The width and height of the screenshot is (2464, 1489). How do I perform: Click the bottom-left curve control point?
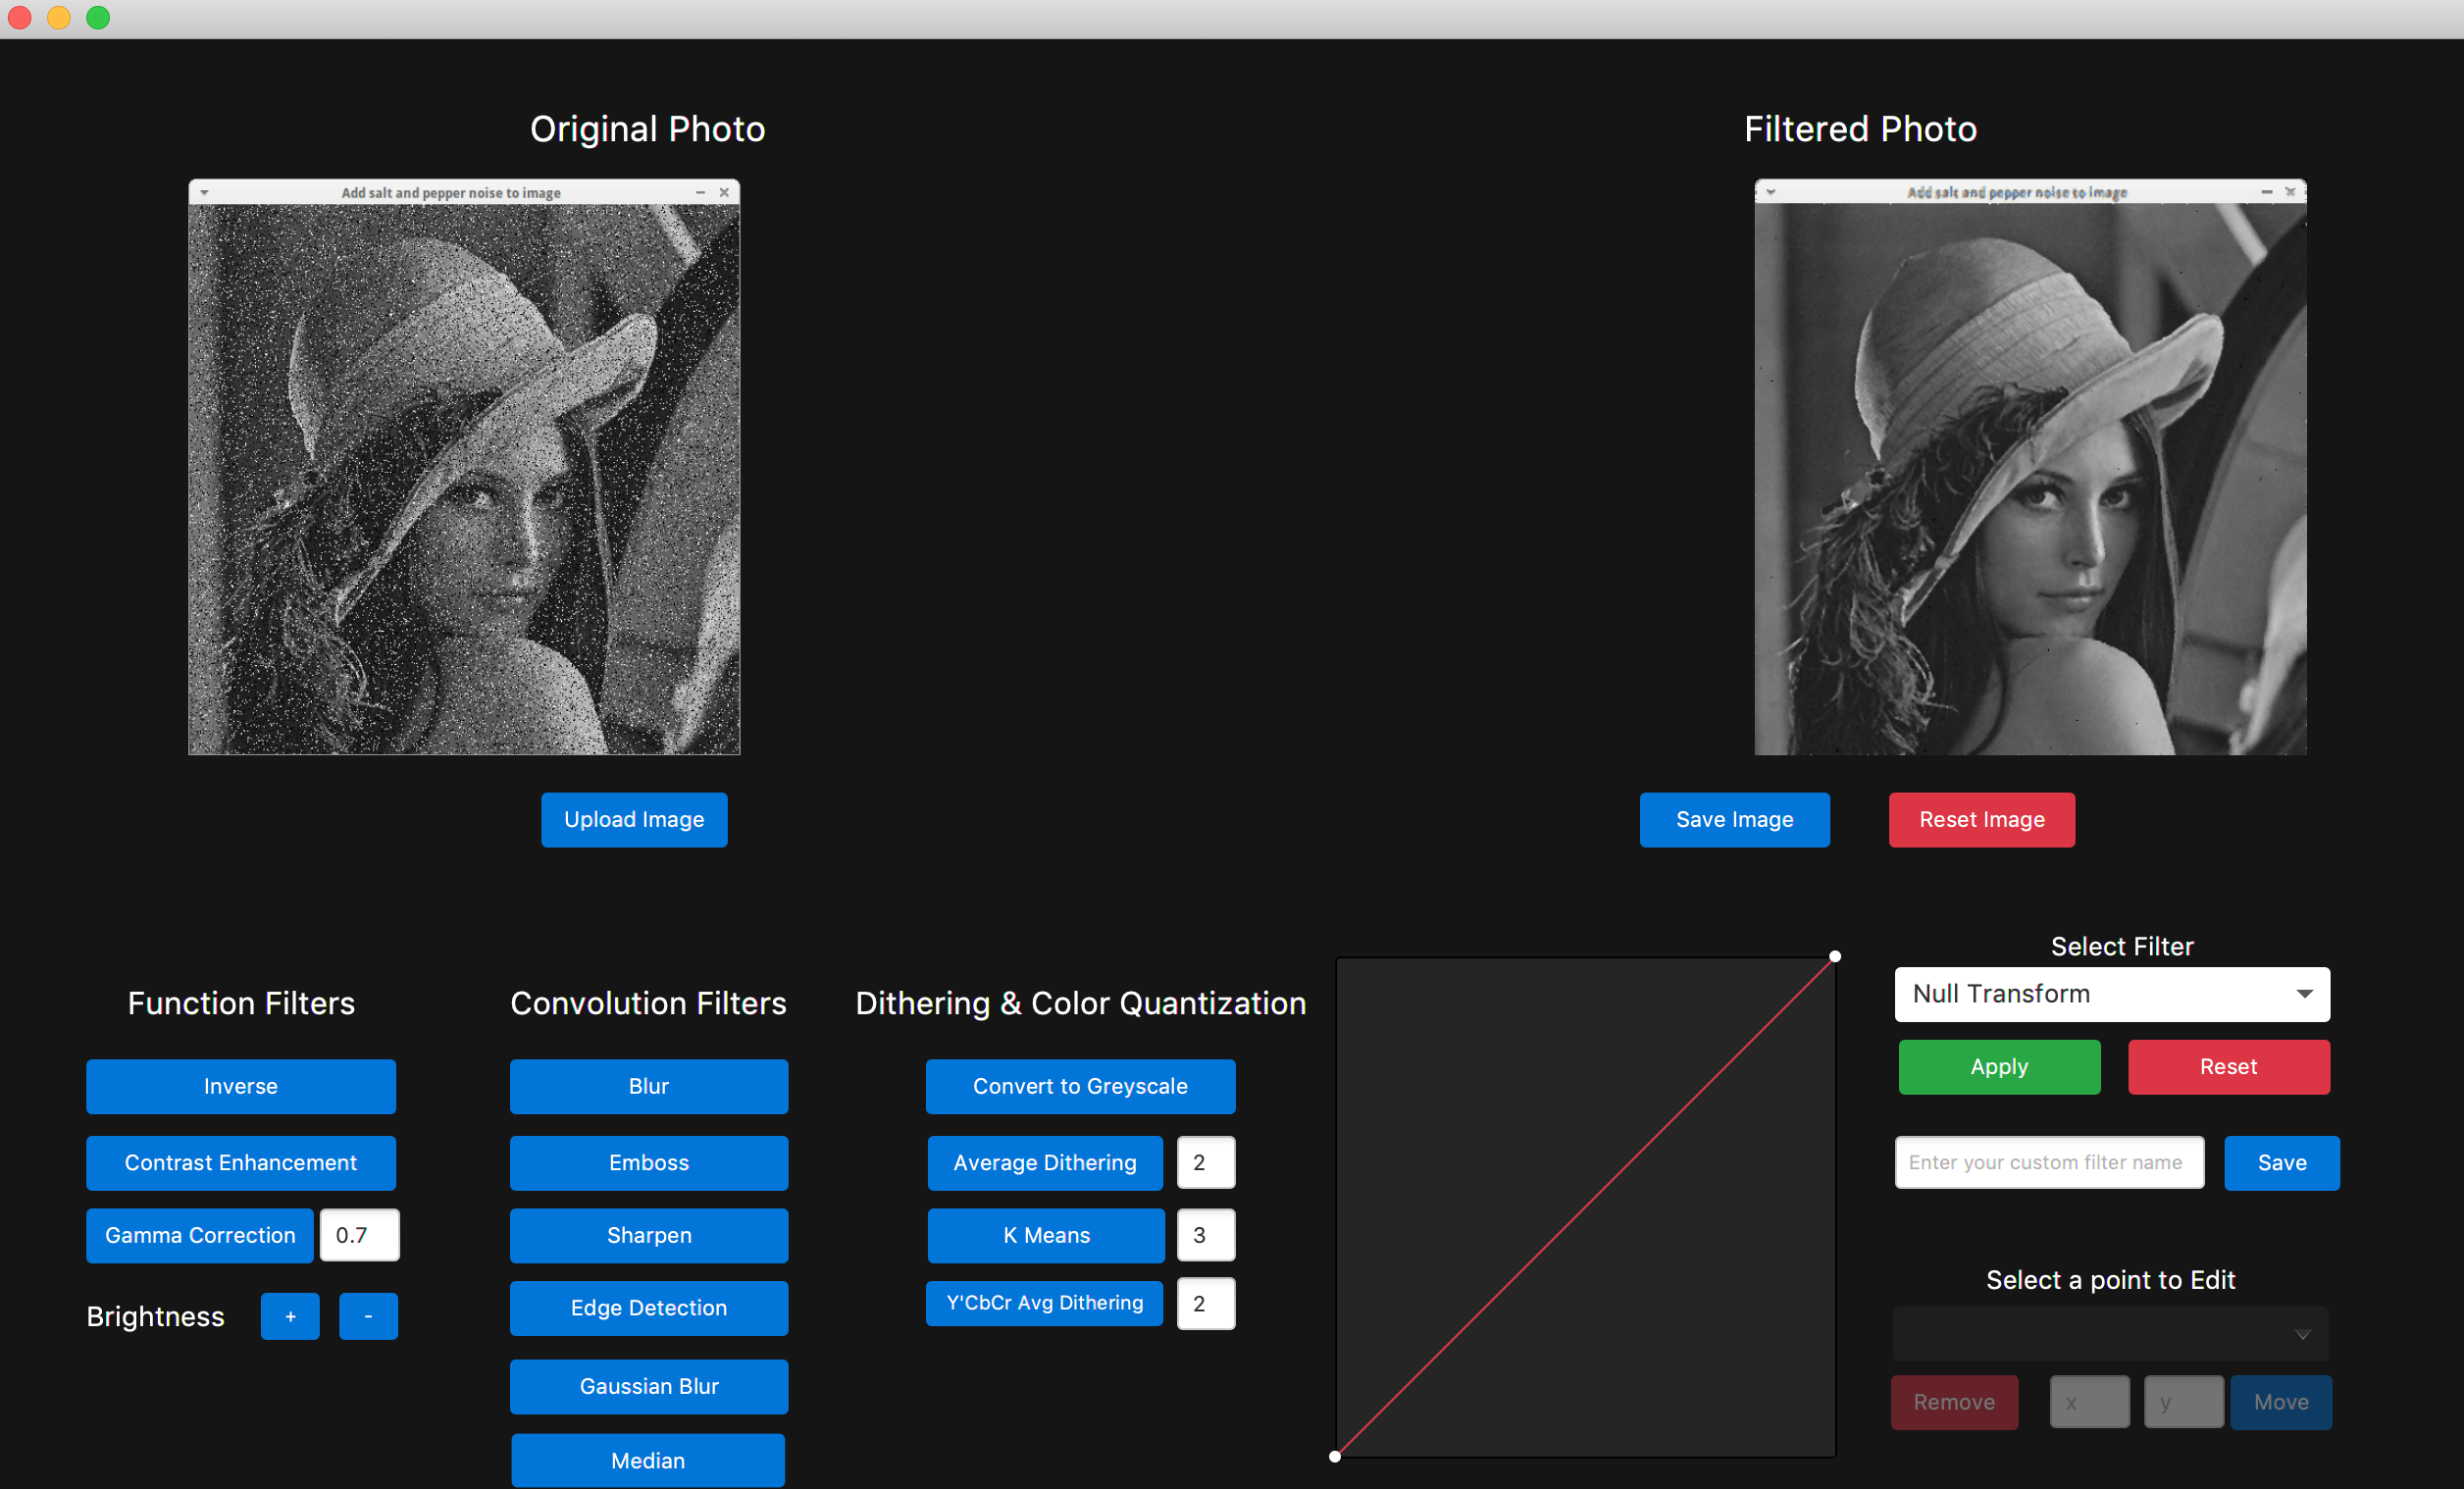point(1335,1456)
